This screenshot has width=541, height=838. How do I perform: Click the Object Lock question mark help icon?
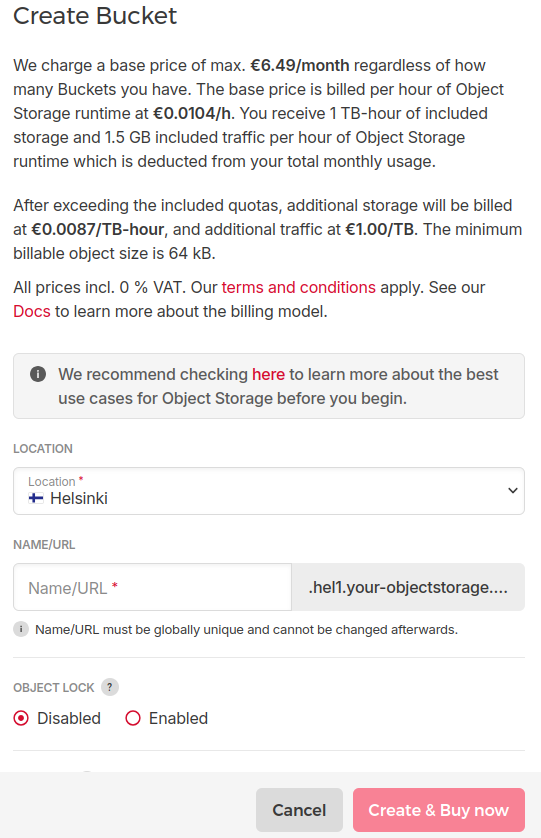coord(110,687)
